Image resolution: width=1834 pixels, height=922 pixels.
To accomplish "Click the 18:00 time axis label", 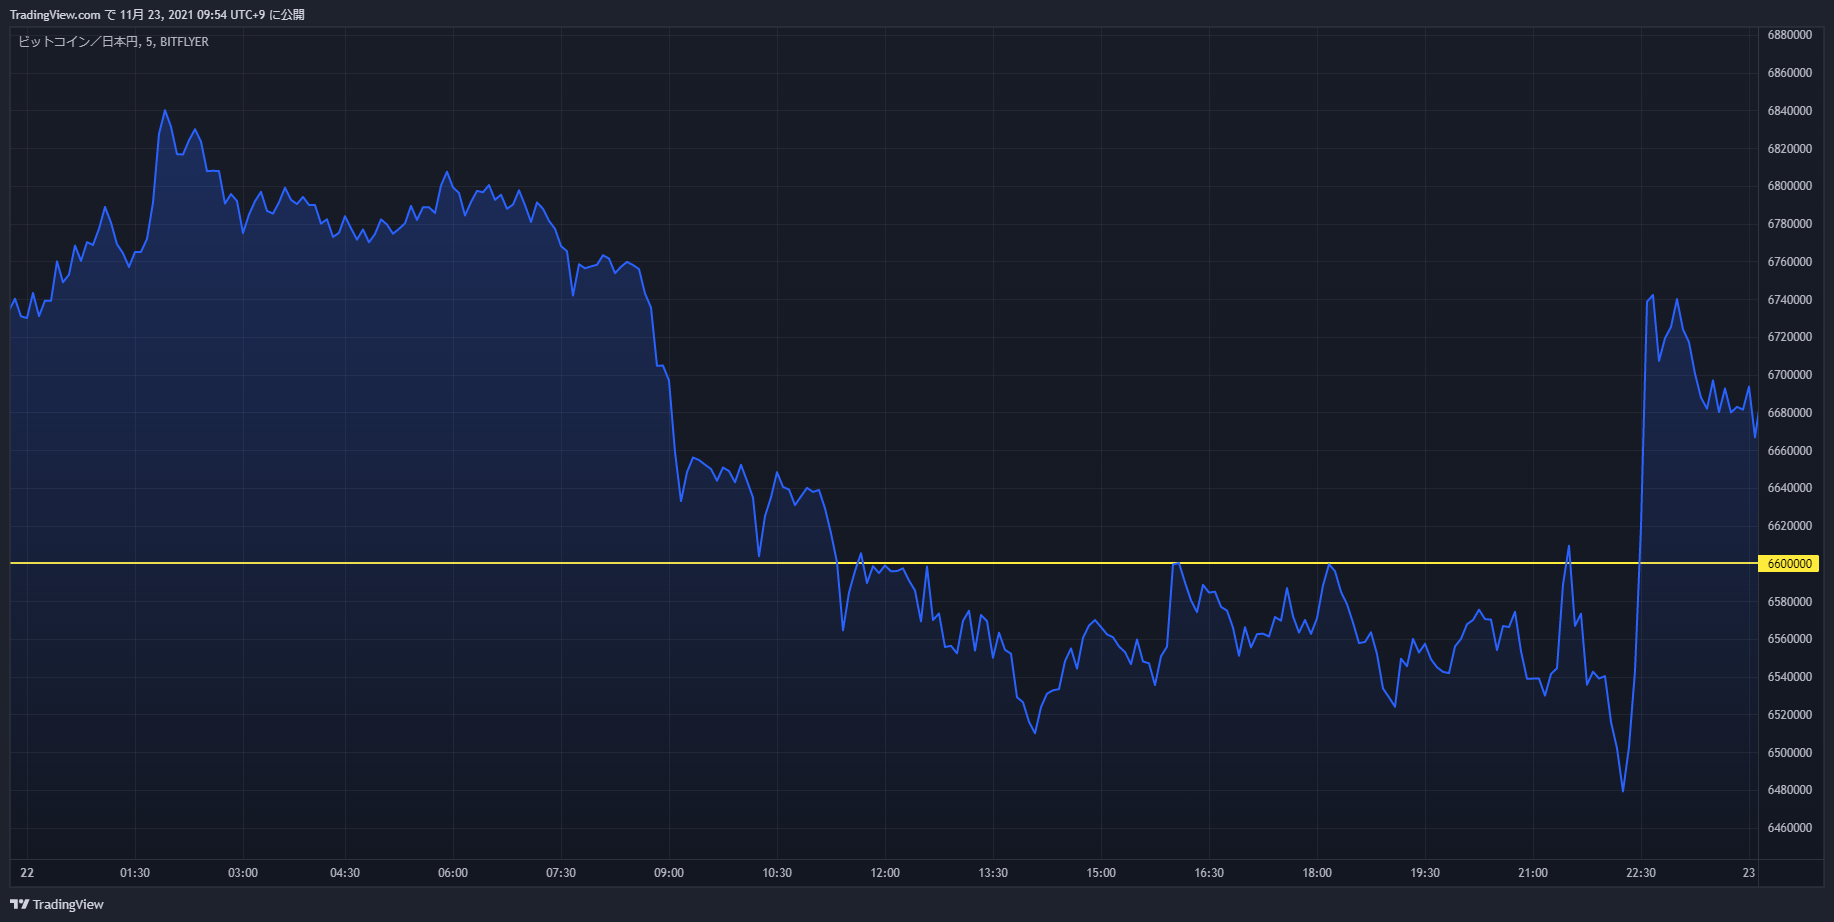I will (1317, 873).
